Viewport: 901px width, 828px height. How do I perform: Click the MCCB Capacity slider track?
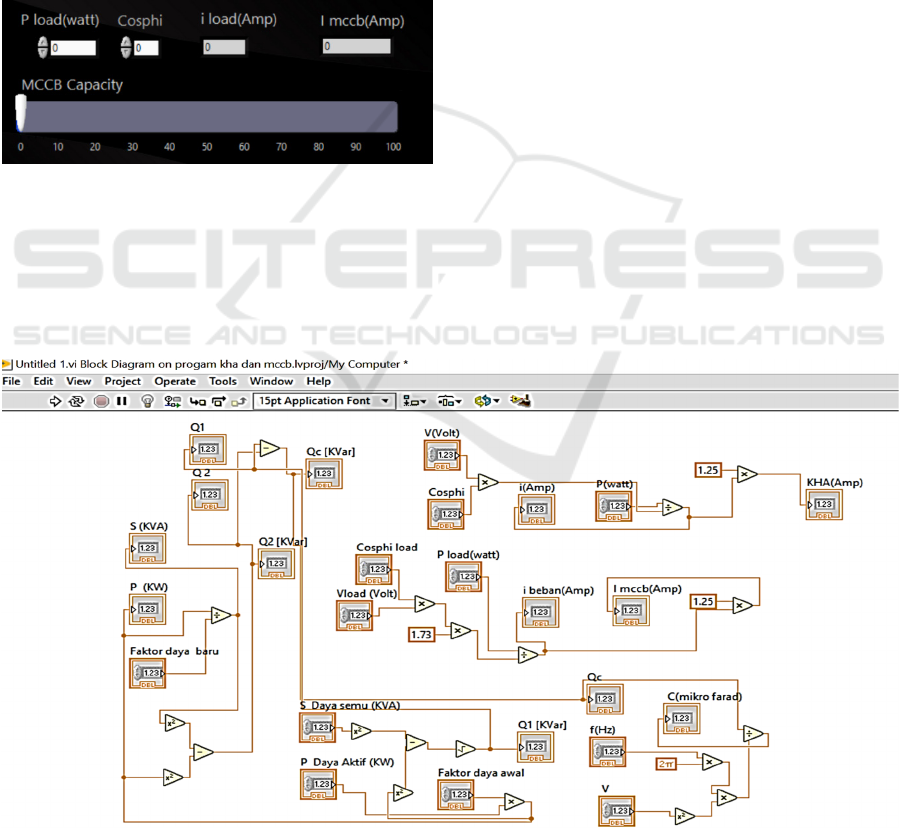point(208,117)
